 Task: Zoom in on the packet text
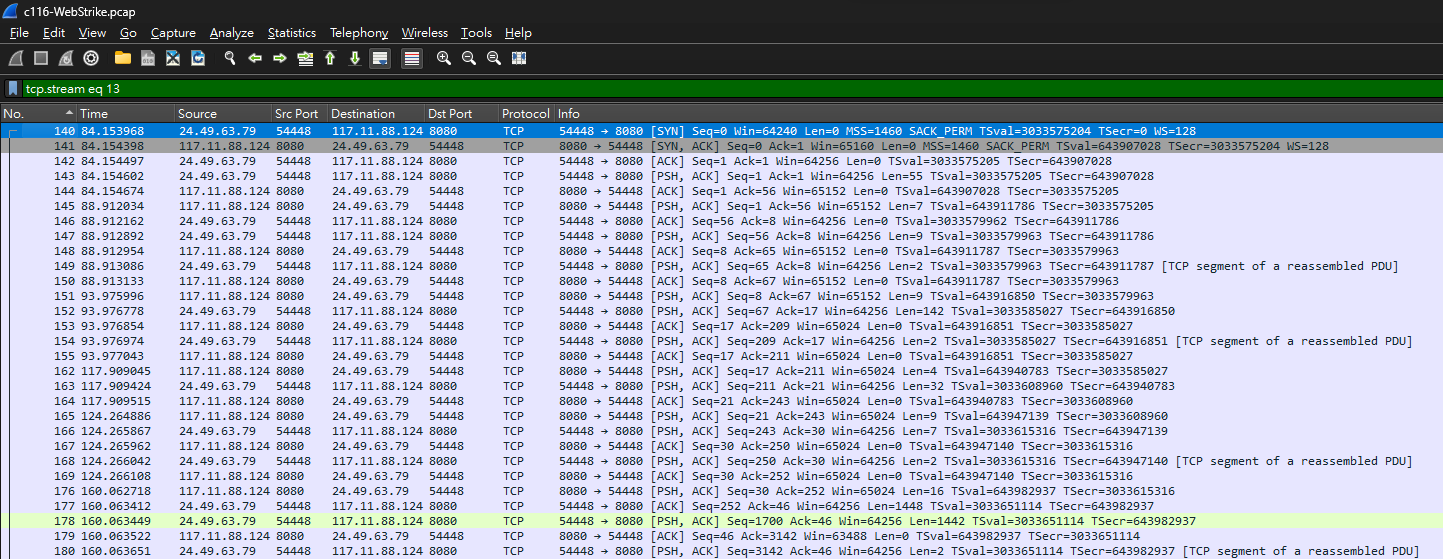pyautogui.click(x=444, y=59)
